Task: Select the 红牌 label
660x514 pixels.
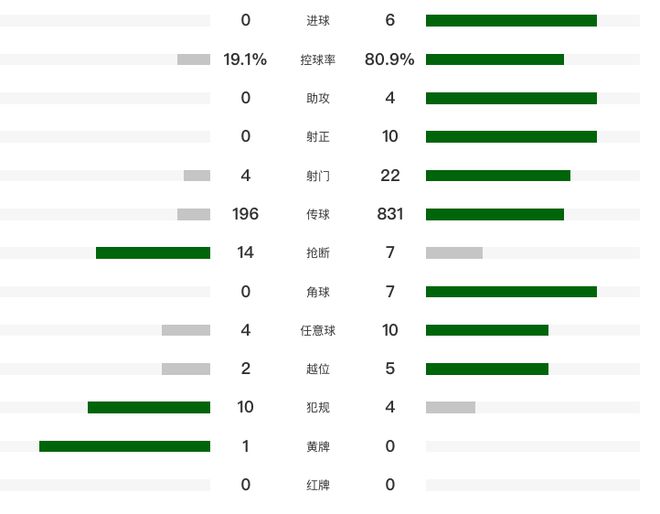Action: (x=318, y=485)
